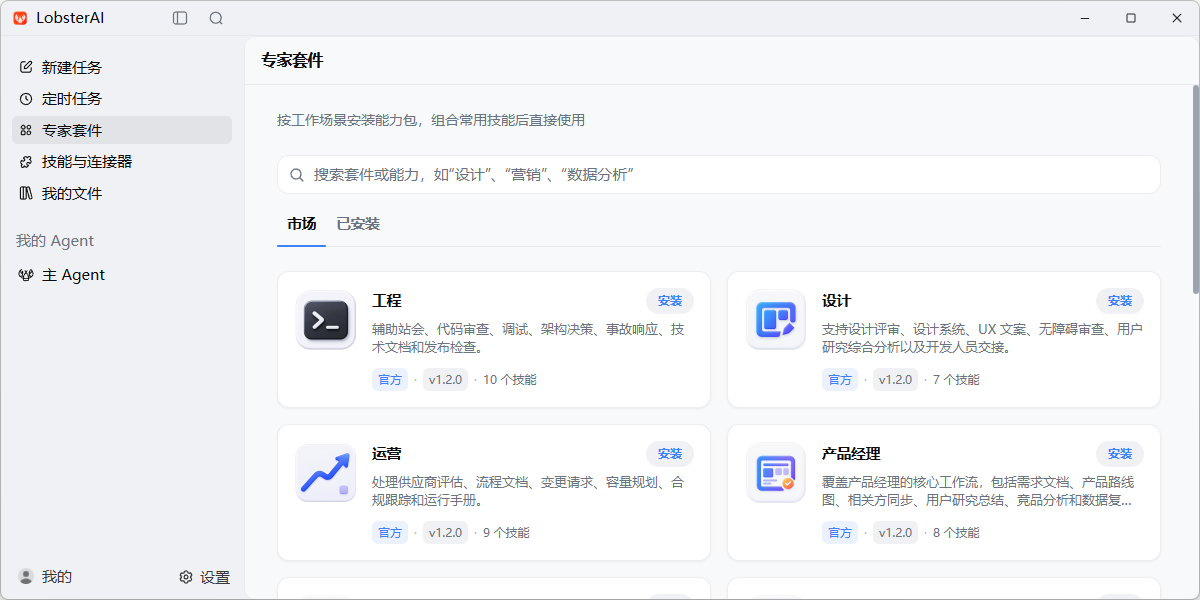Install the 工程 package
Image resolution: width=1200 pixels, height=600 pixels.
[670, 301]
